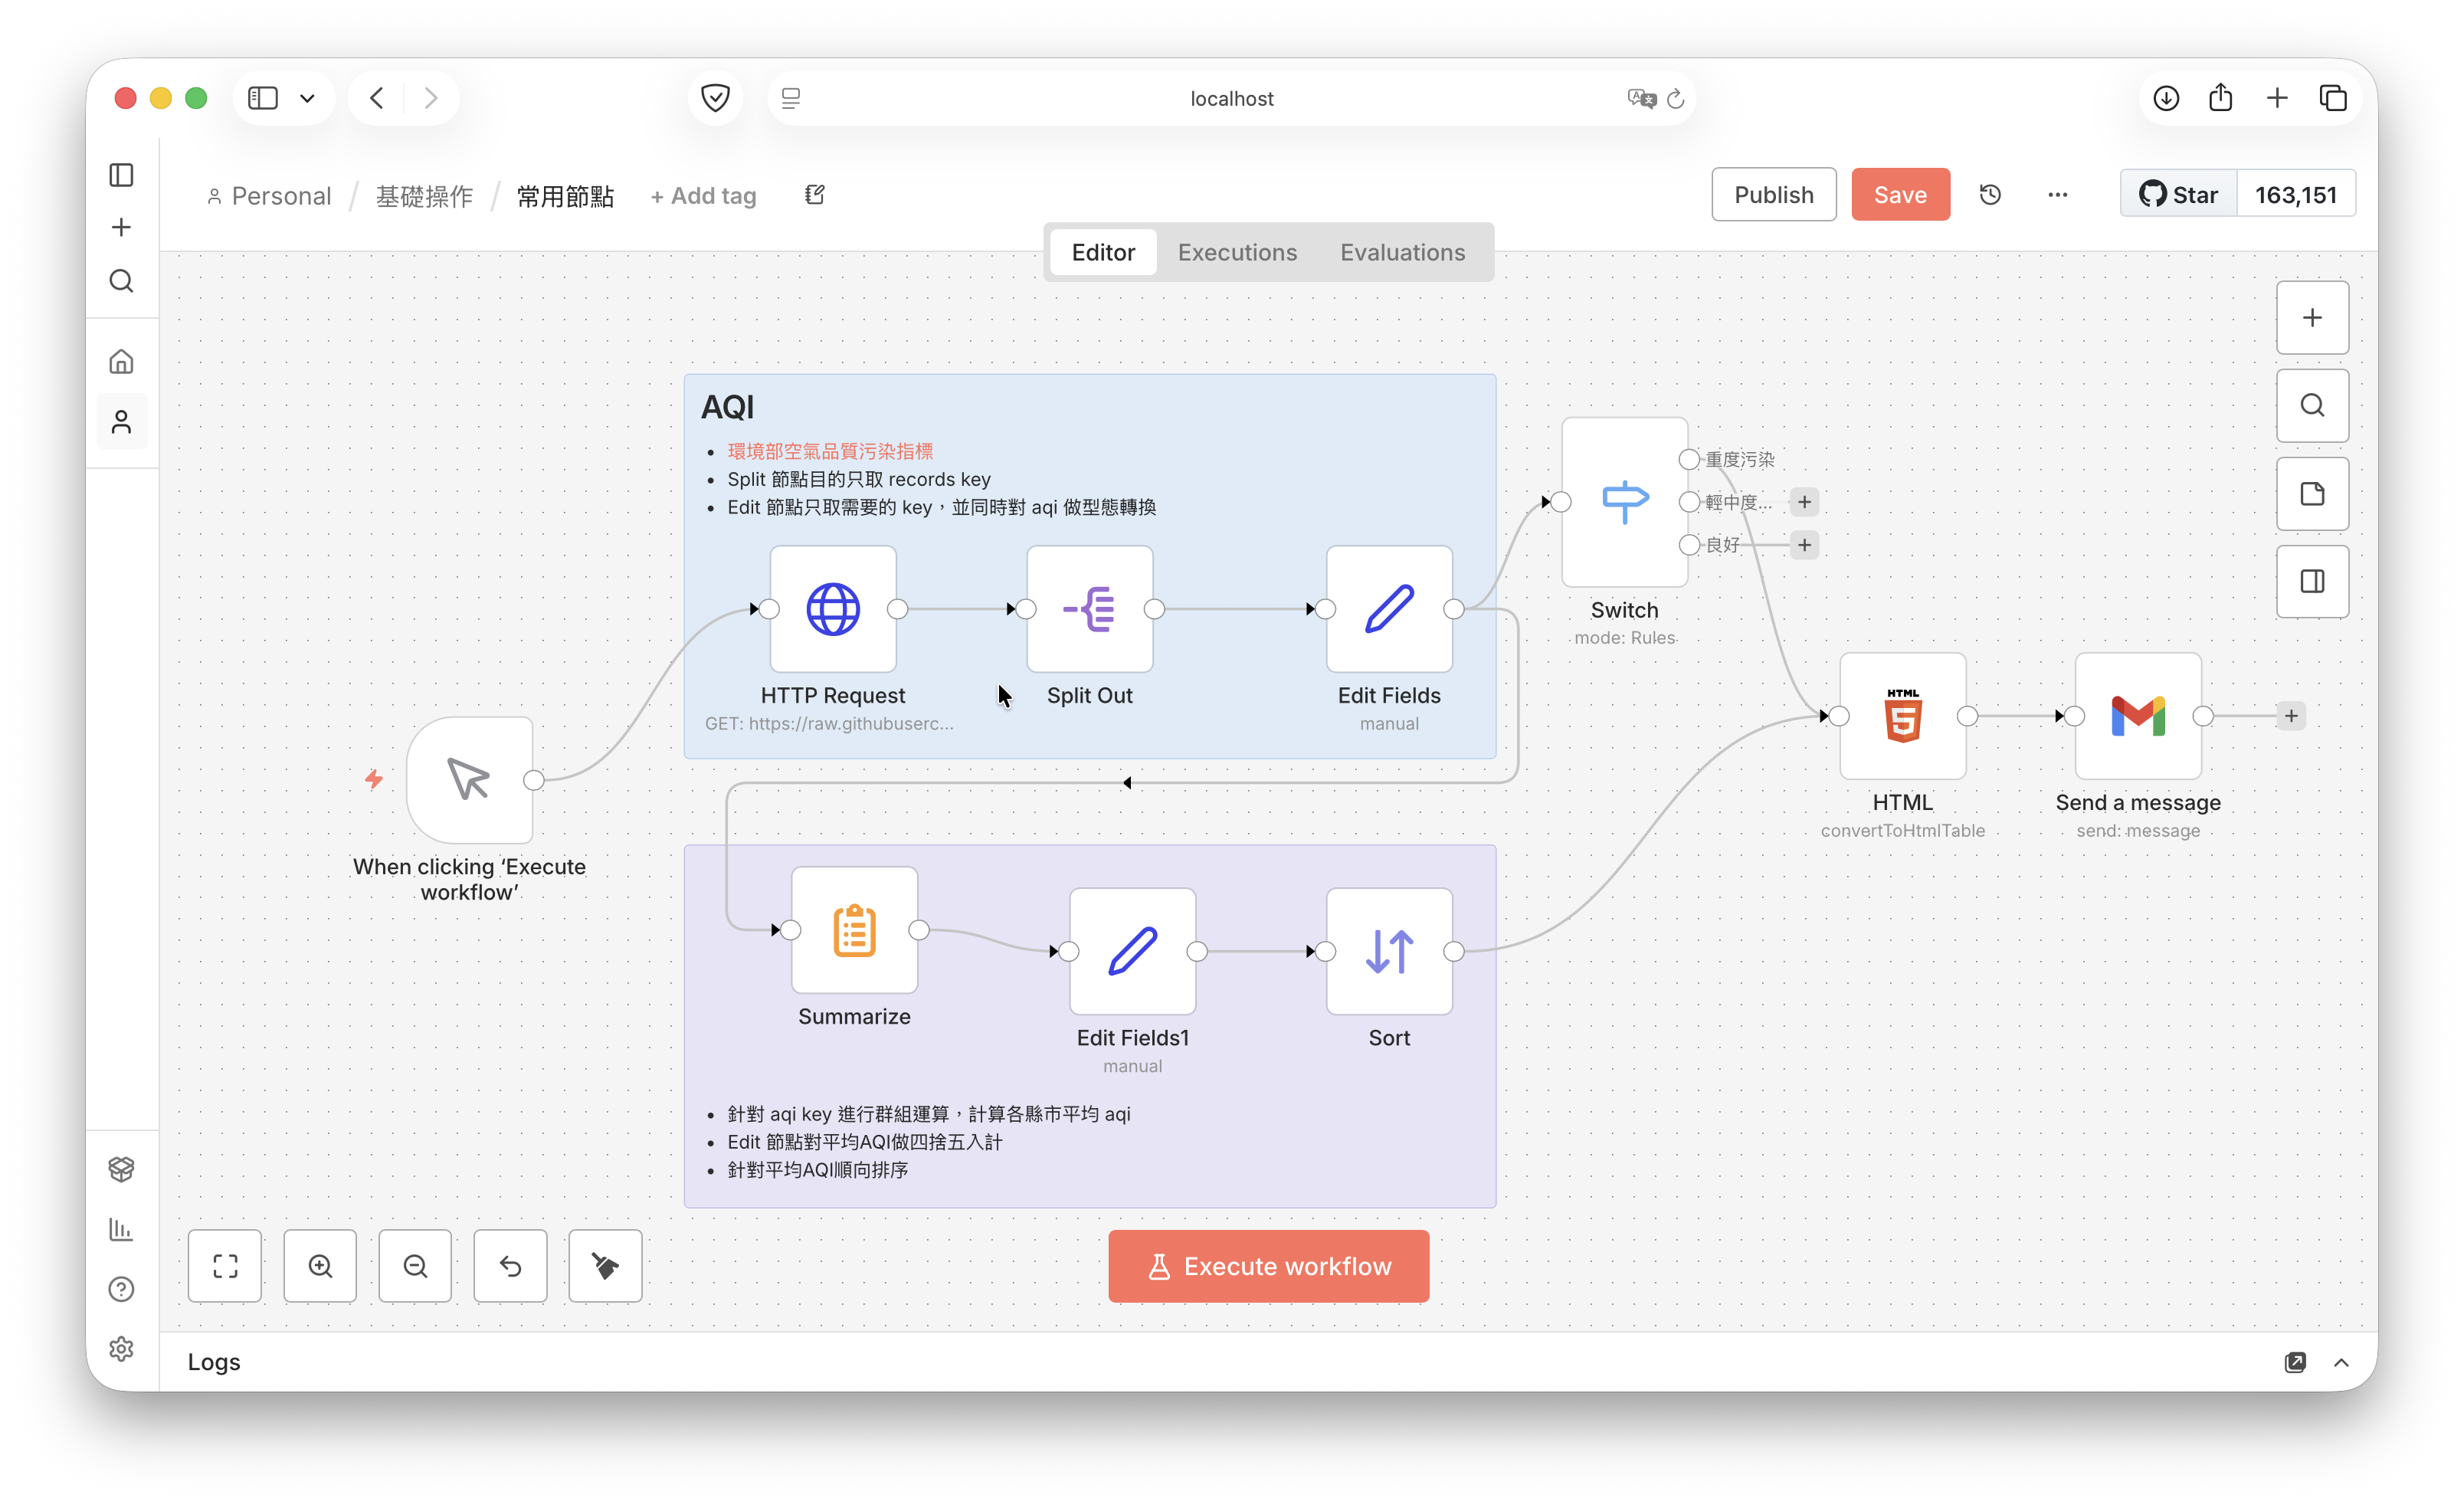Click the Execute workflow button

[x=1268, y=1266]
